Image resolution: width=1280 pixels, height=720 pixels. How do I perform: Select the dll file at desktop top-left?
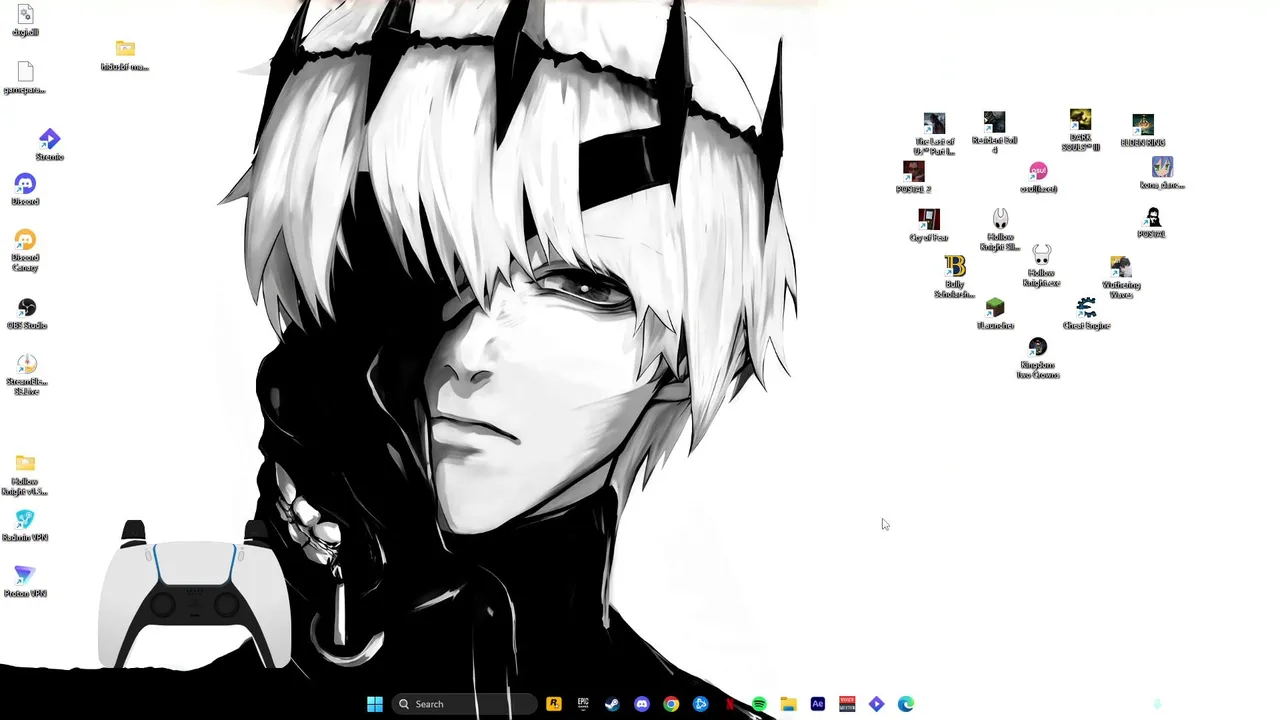tap(25, 21)
